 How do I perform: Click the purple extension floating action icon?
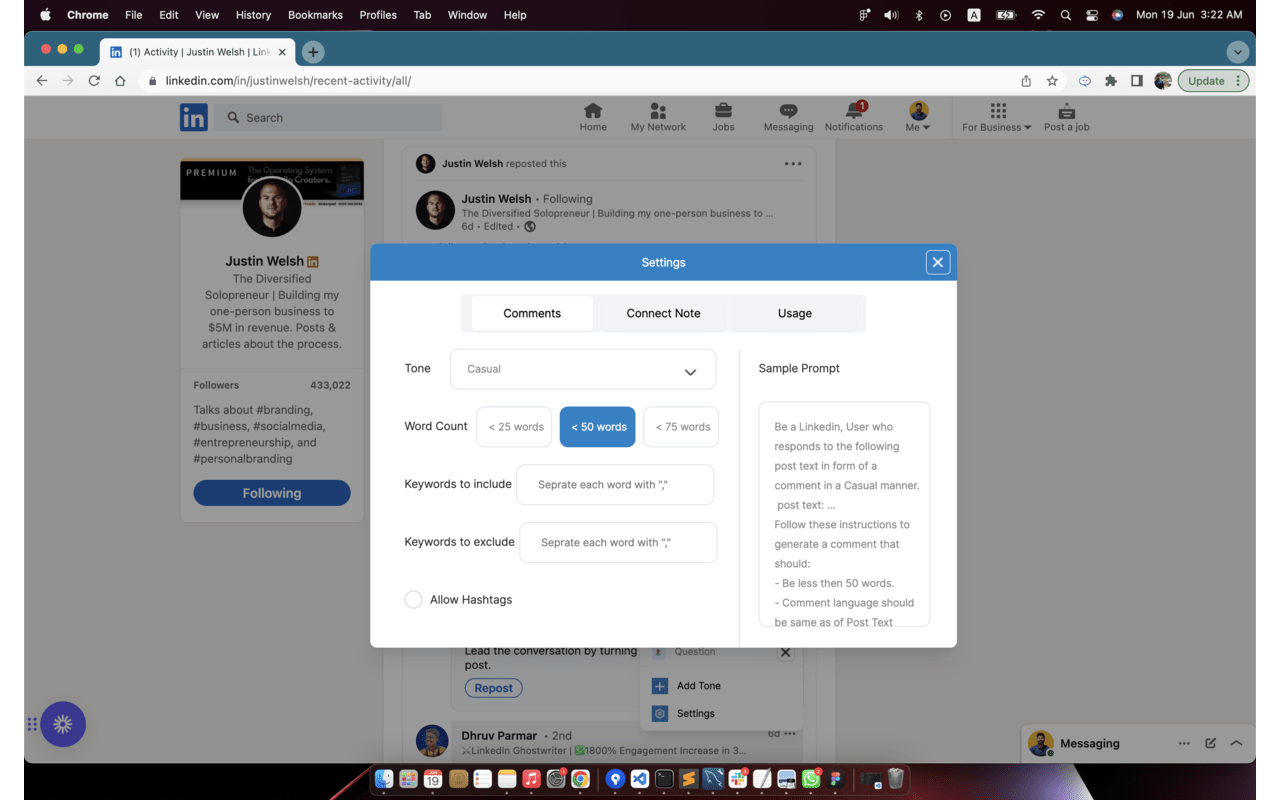click(x=64, y=724)
